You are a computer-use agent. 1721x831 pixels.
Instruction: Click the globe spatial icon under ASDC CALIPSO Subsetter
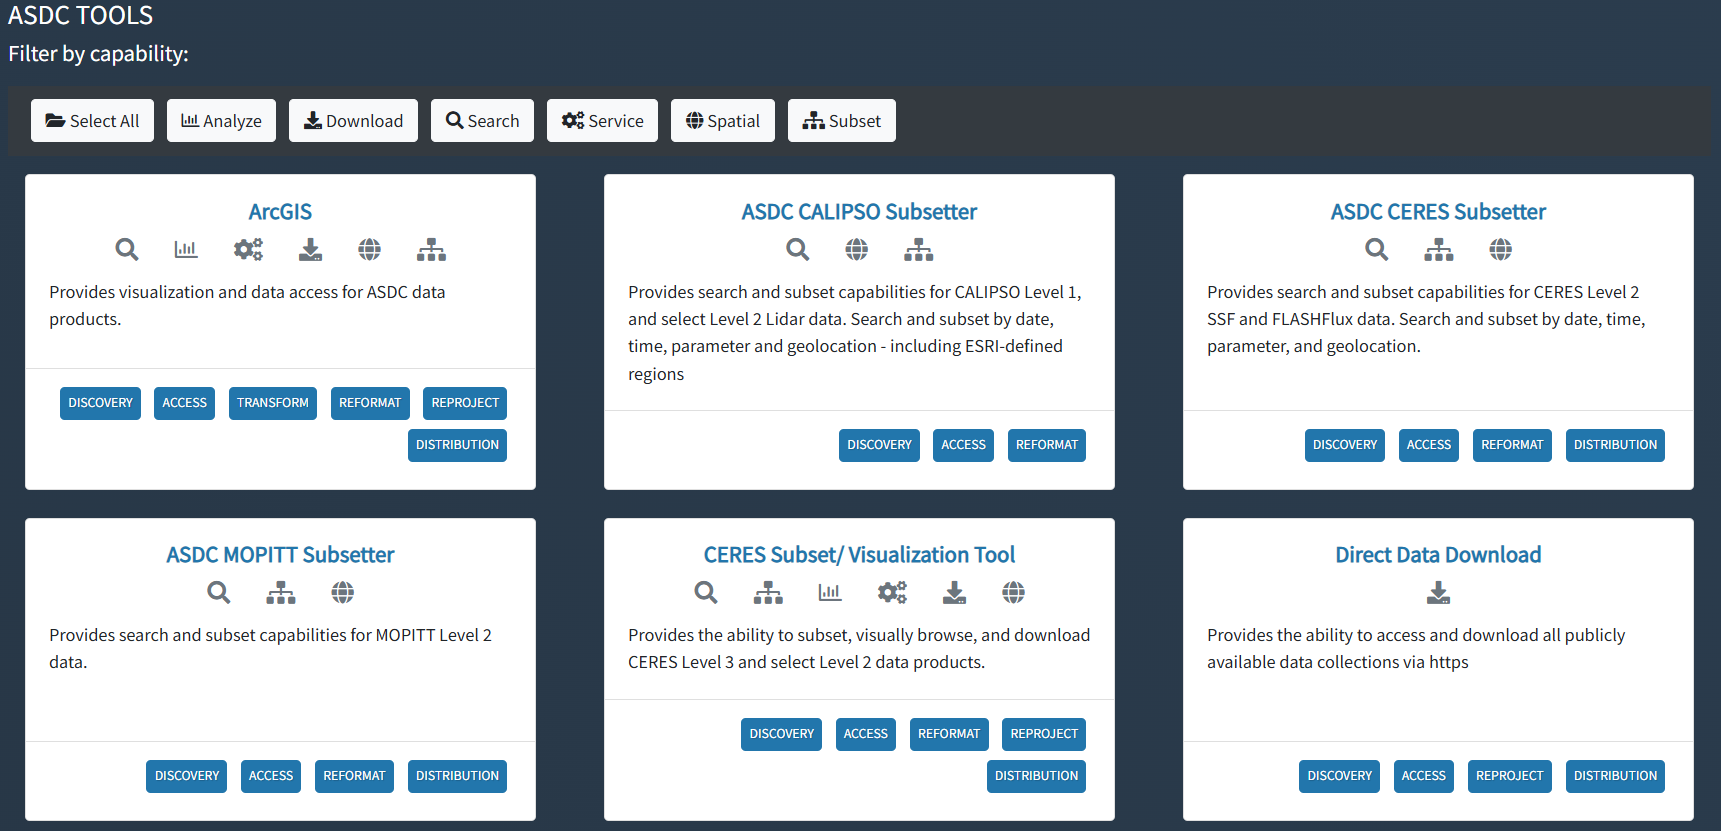click(857, 249)
